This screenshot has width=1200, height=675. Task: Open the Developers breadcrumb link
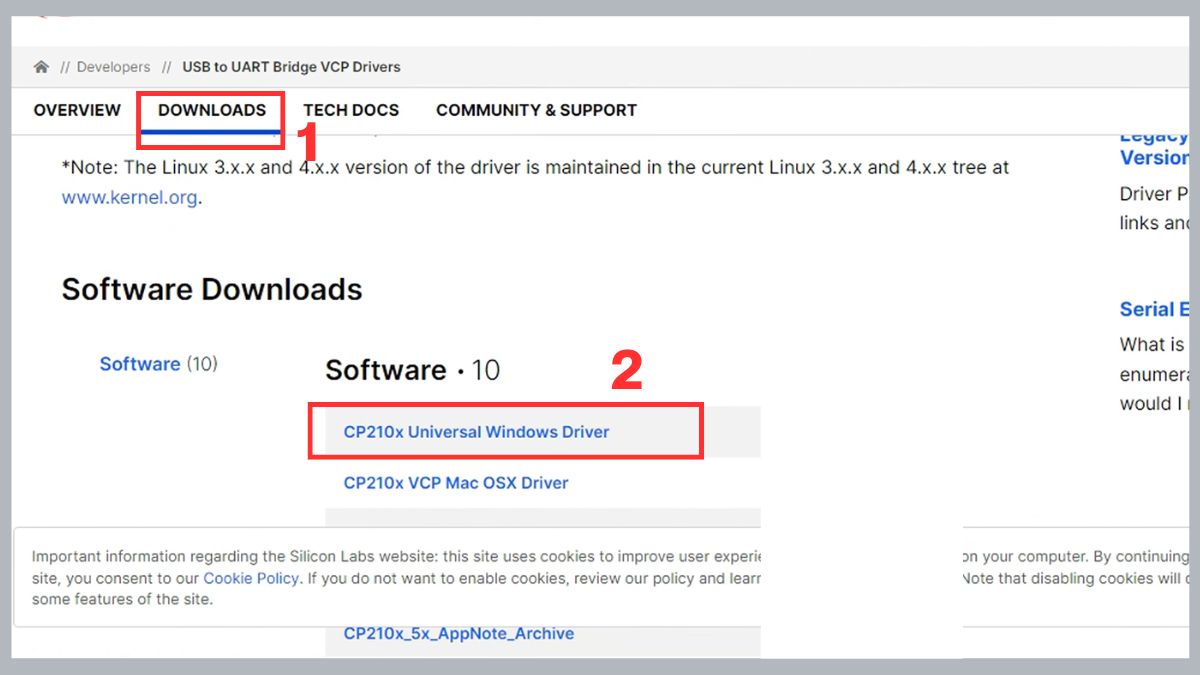click(x=113, y=67)
